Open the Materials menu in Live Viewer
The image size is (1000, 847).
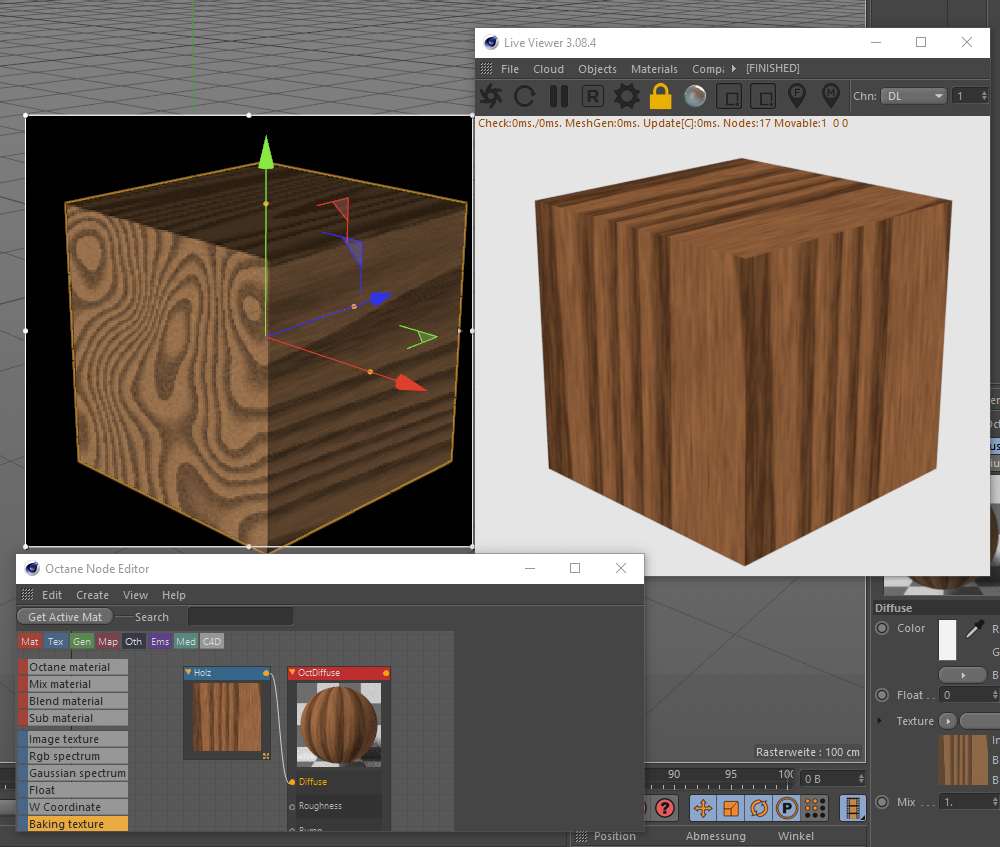click(x=654, y=69)
